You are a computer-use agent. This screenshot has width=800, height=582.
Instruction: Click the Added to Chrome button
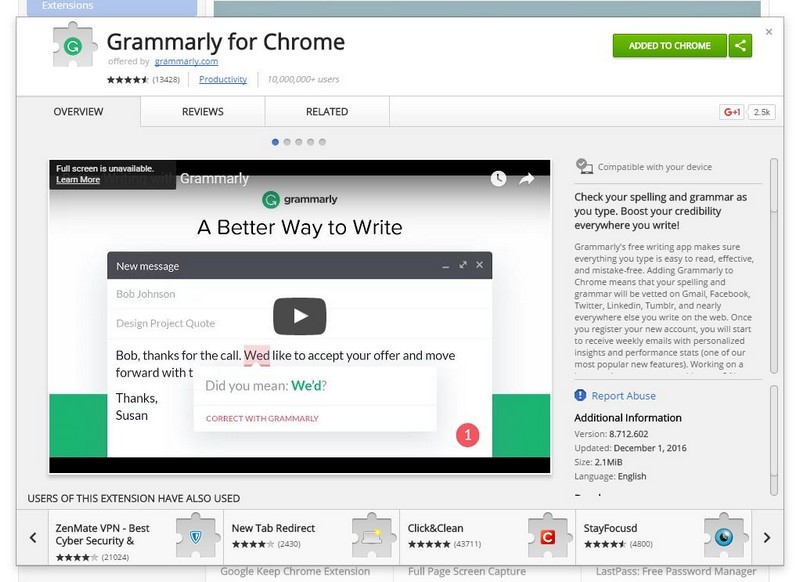click(x=669, y=45)
